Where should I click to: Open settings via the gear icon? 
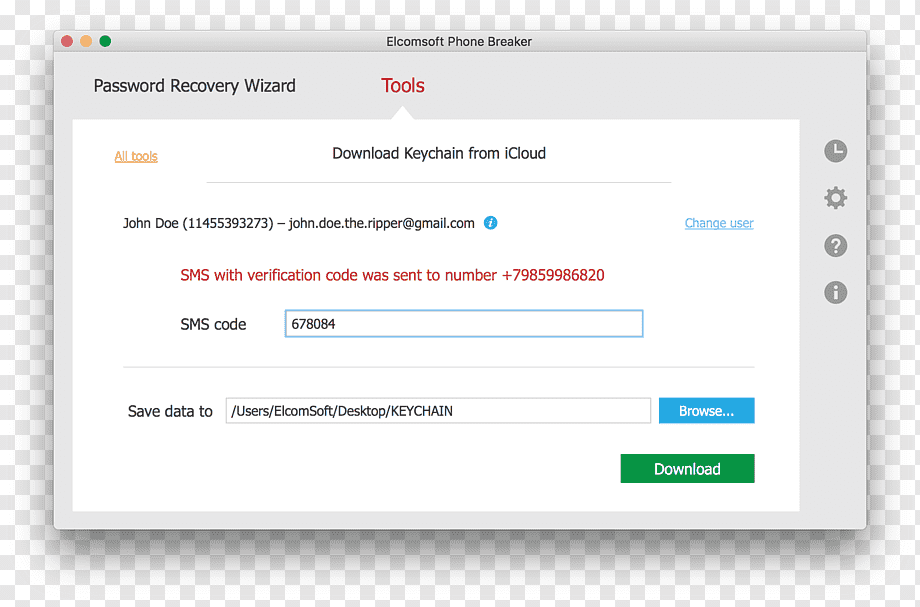(836, 198)
